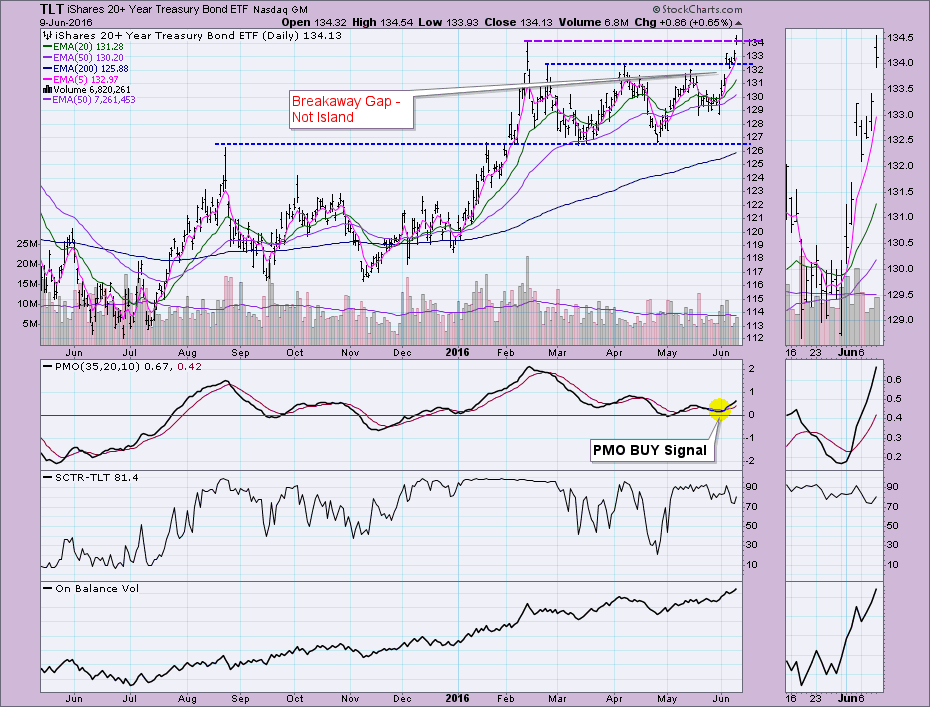Viewport: 930px width, 707px height.
Task: Click the yellow highlight circle on PMO
Action: (x=717, y=408)
